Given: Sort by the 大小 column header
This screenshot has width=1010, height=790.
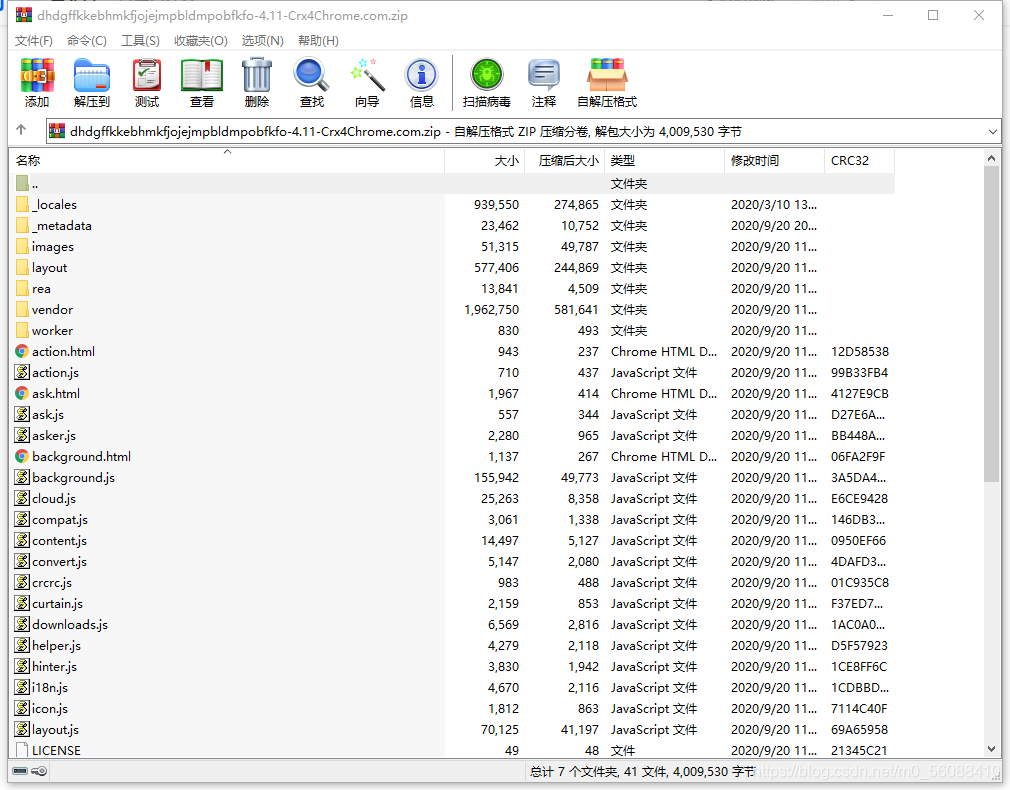Looking at the screenshot, I should point(484,160).
